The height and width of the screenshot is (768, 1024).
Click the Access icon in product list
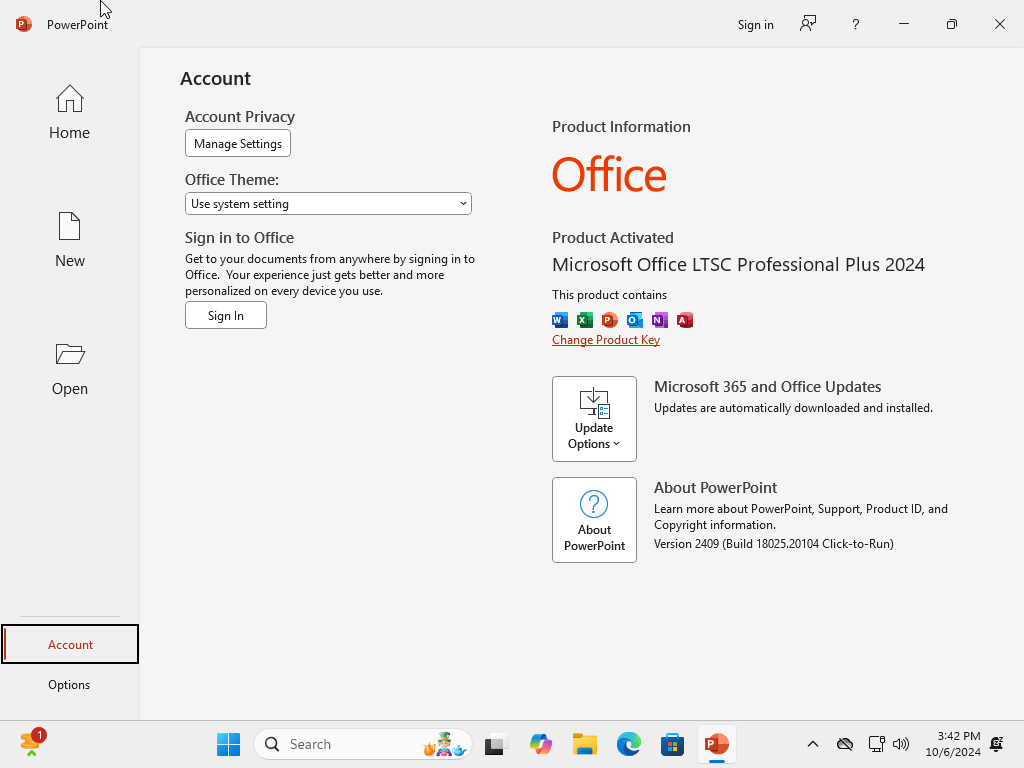[x=684, y=320]
